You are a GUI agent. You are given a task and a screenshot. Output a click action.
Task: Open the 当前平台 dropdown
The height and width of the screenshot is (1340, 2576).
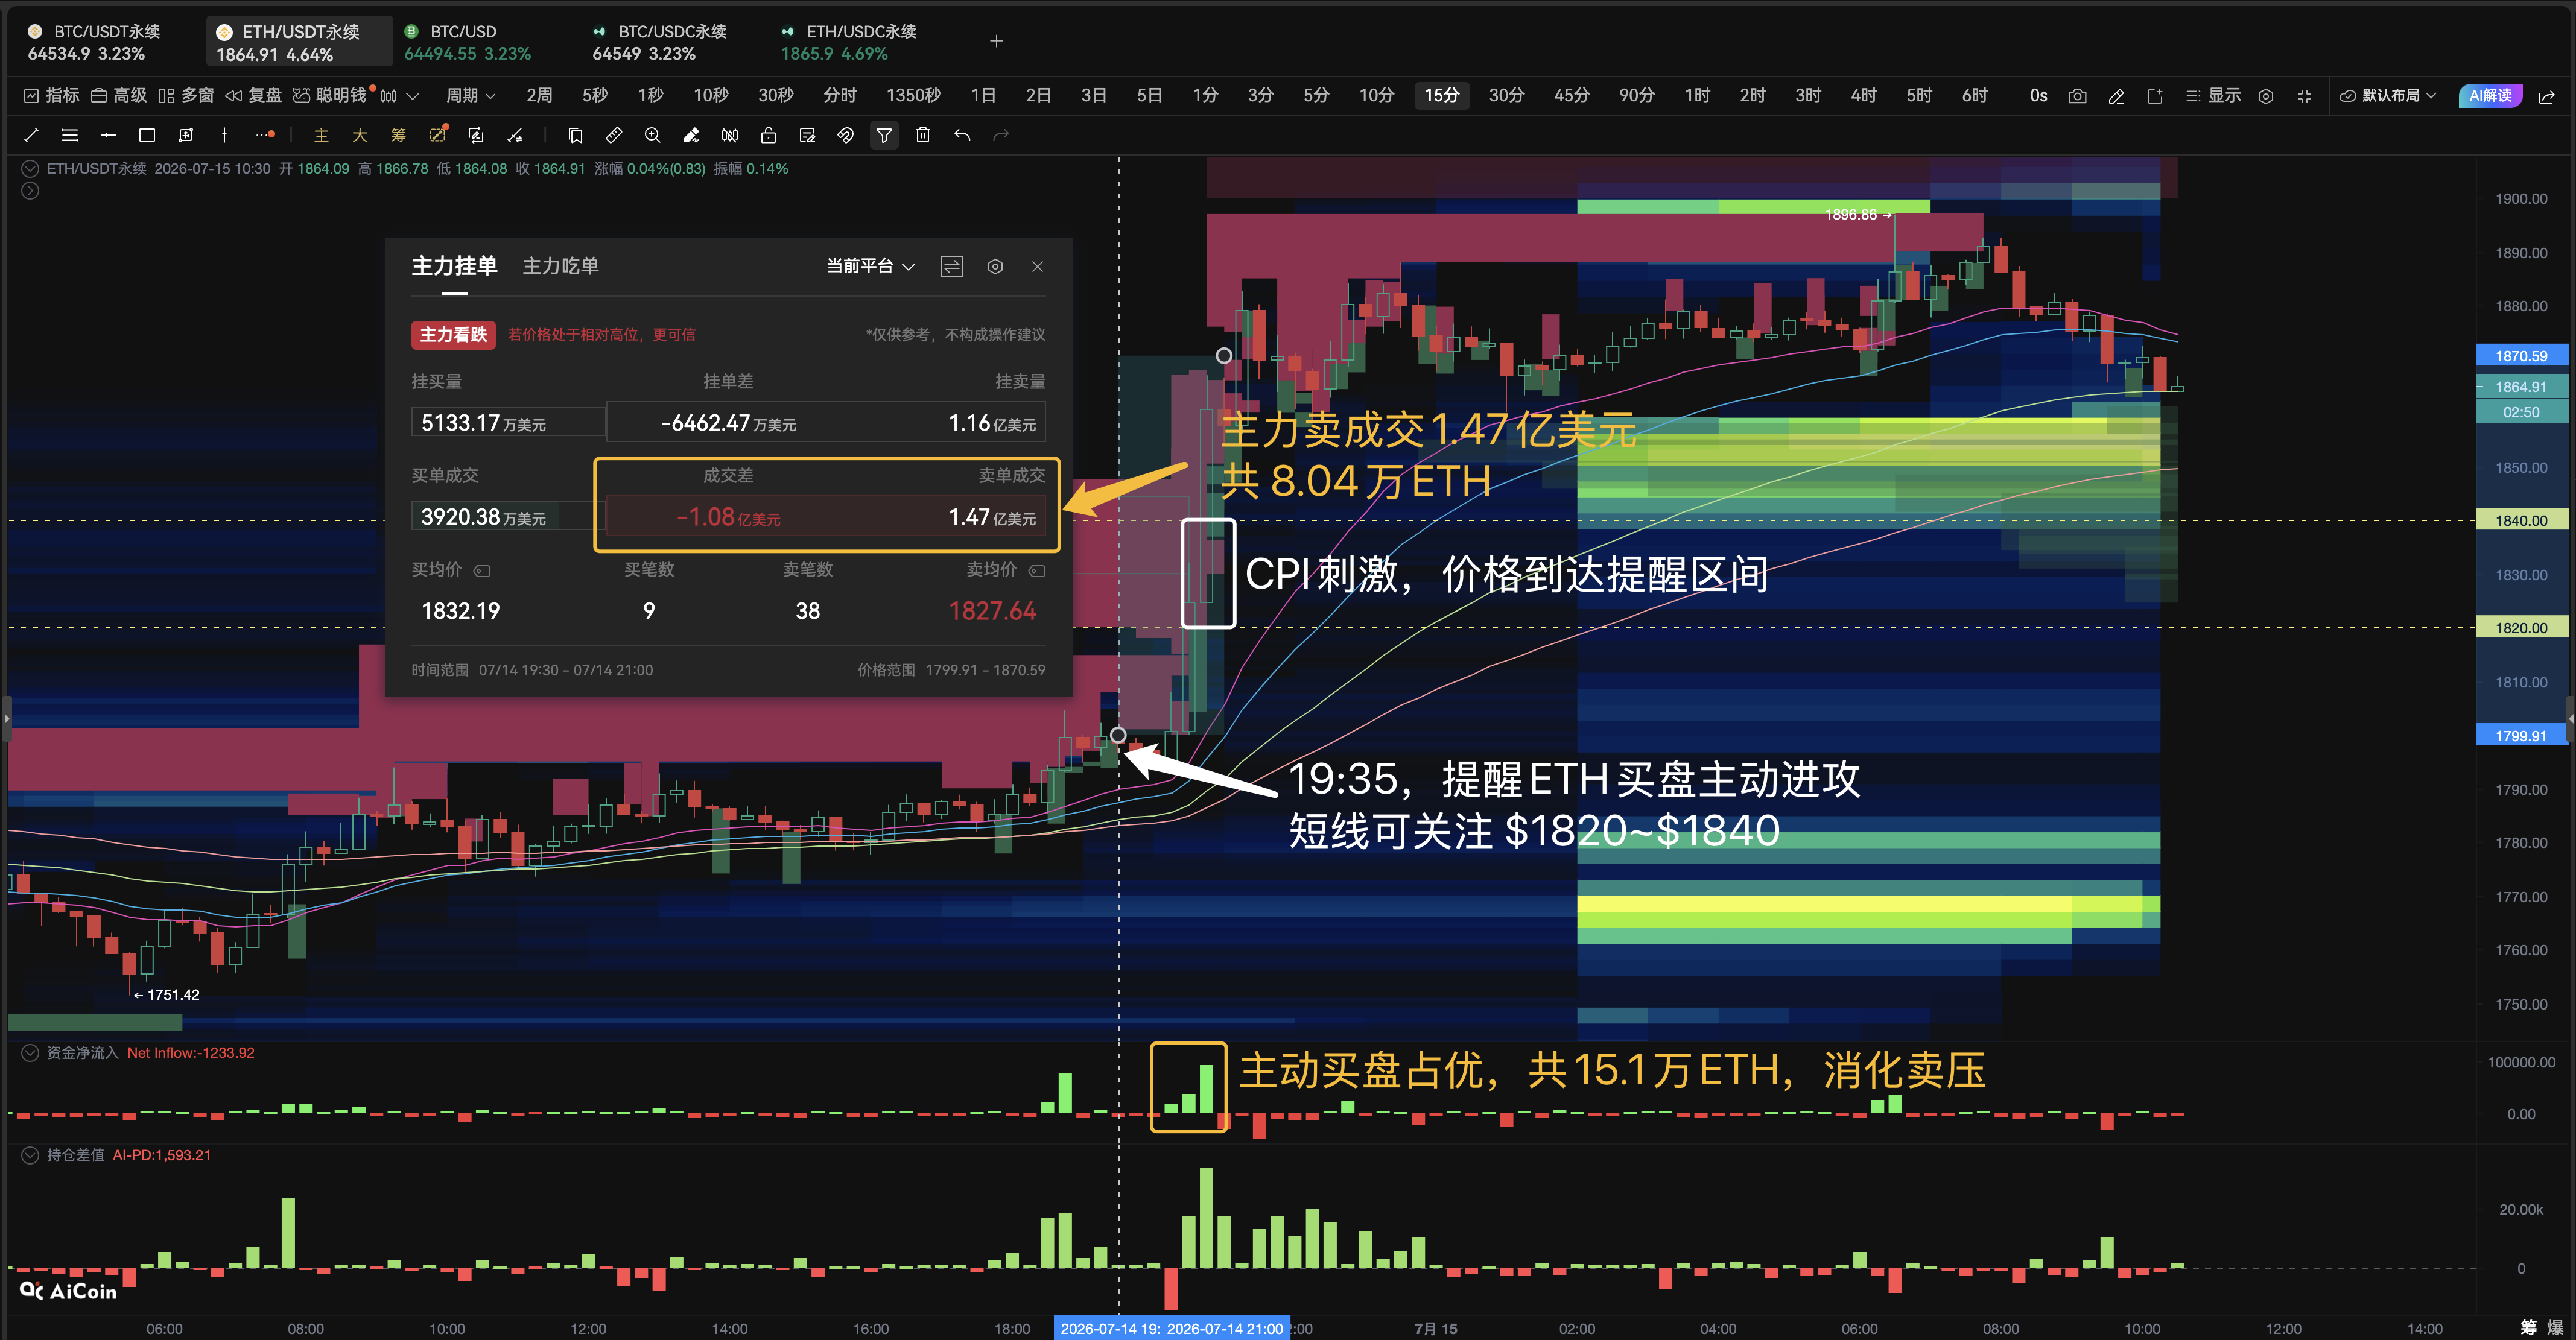(x=870, y=266)
